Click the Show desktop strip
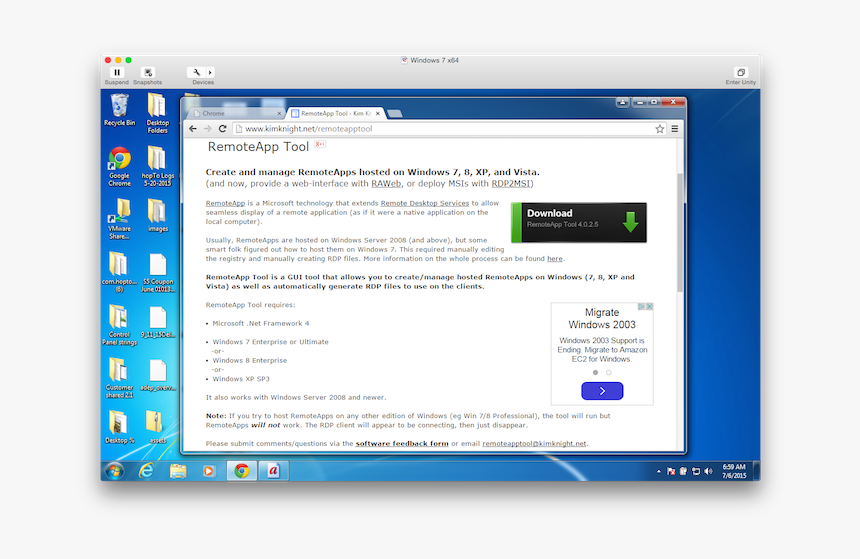 click(x=756, y=471)
